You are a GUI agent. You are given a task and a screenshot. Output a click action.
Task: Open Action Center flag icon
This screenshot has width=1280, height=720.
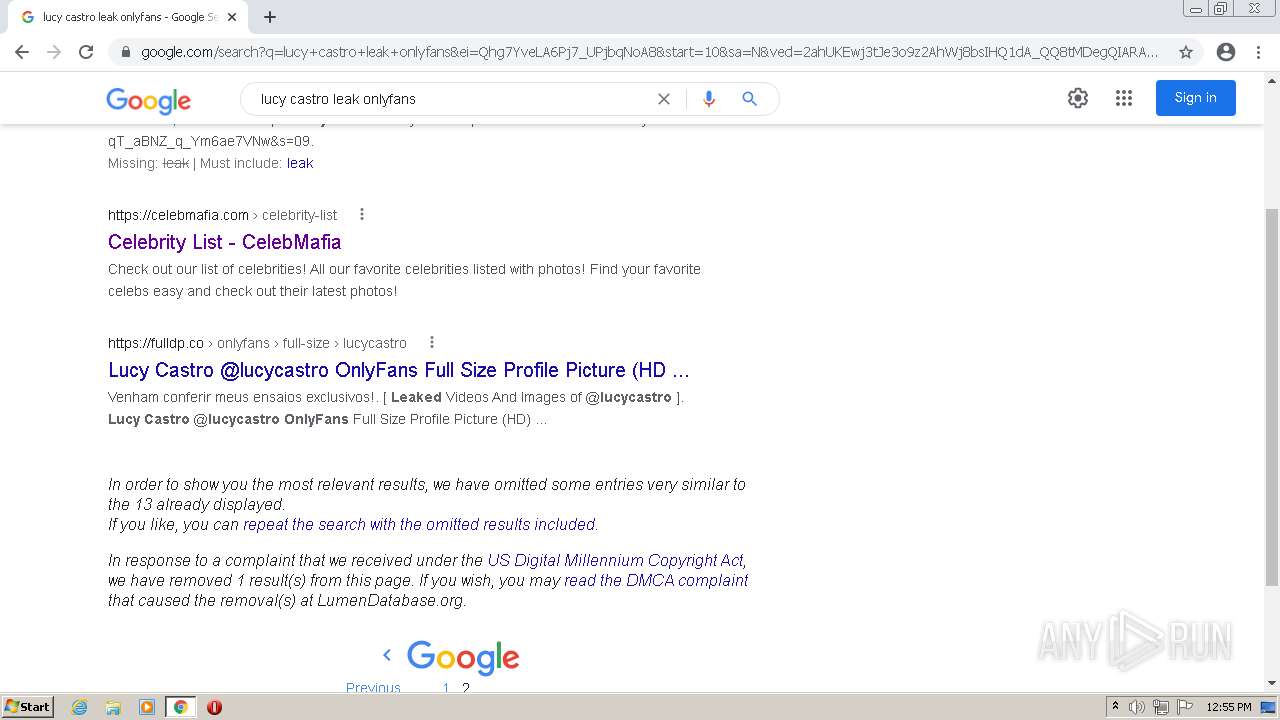(x=1185, y=707)
